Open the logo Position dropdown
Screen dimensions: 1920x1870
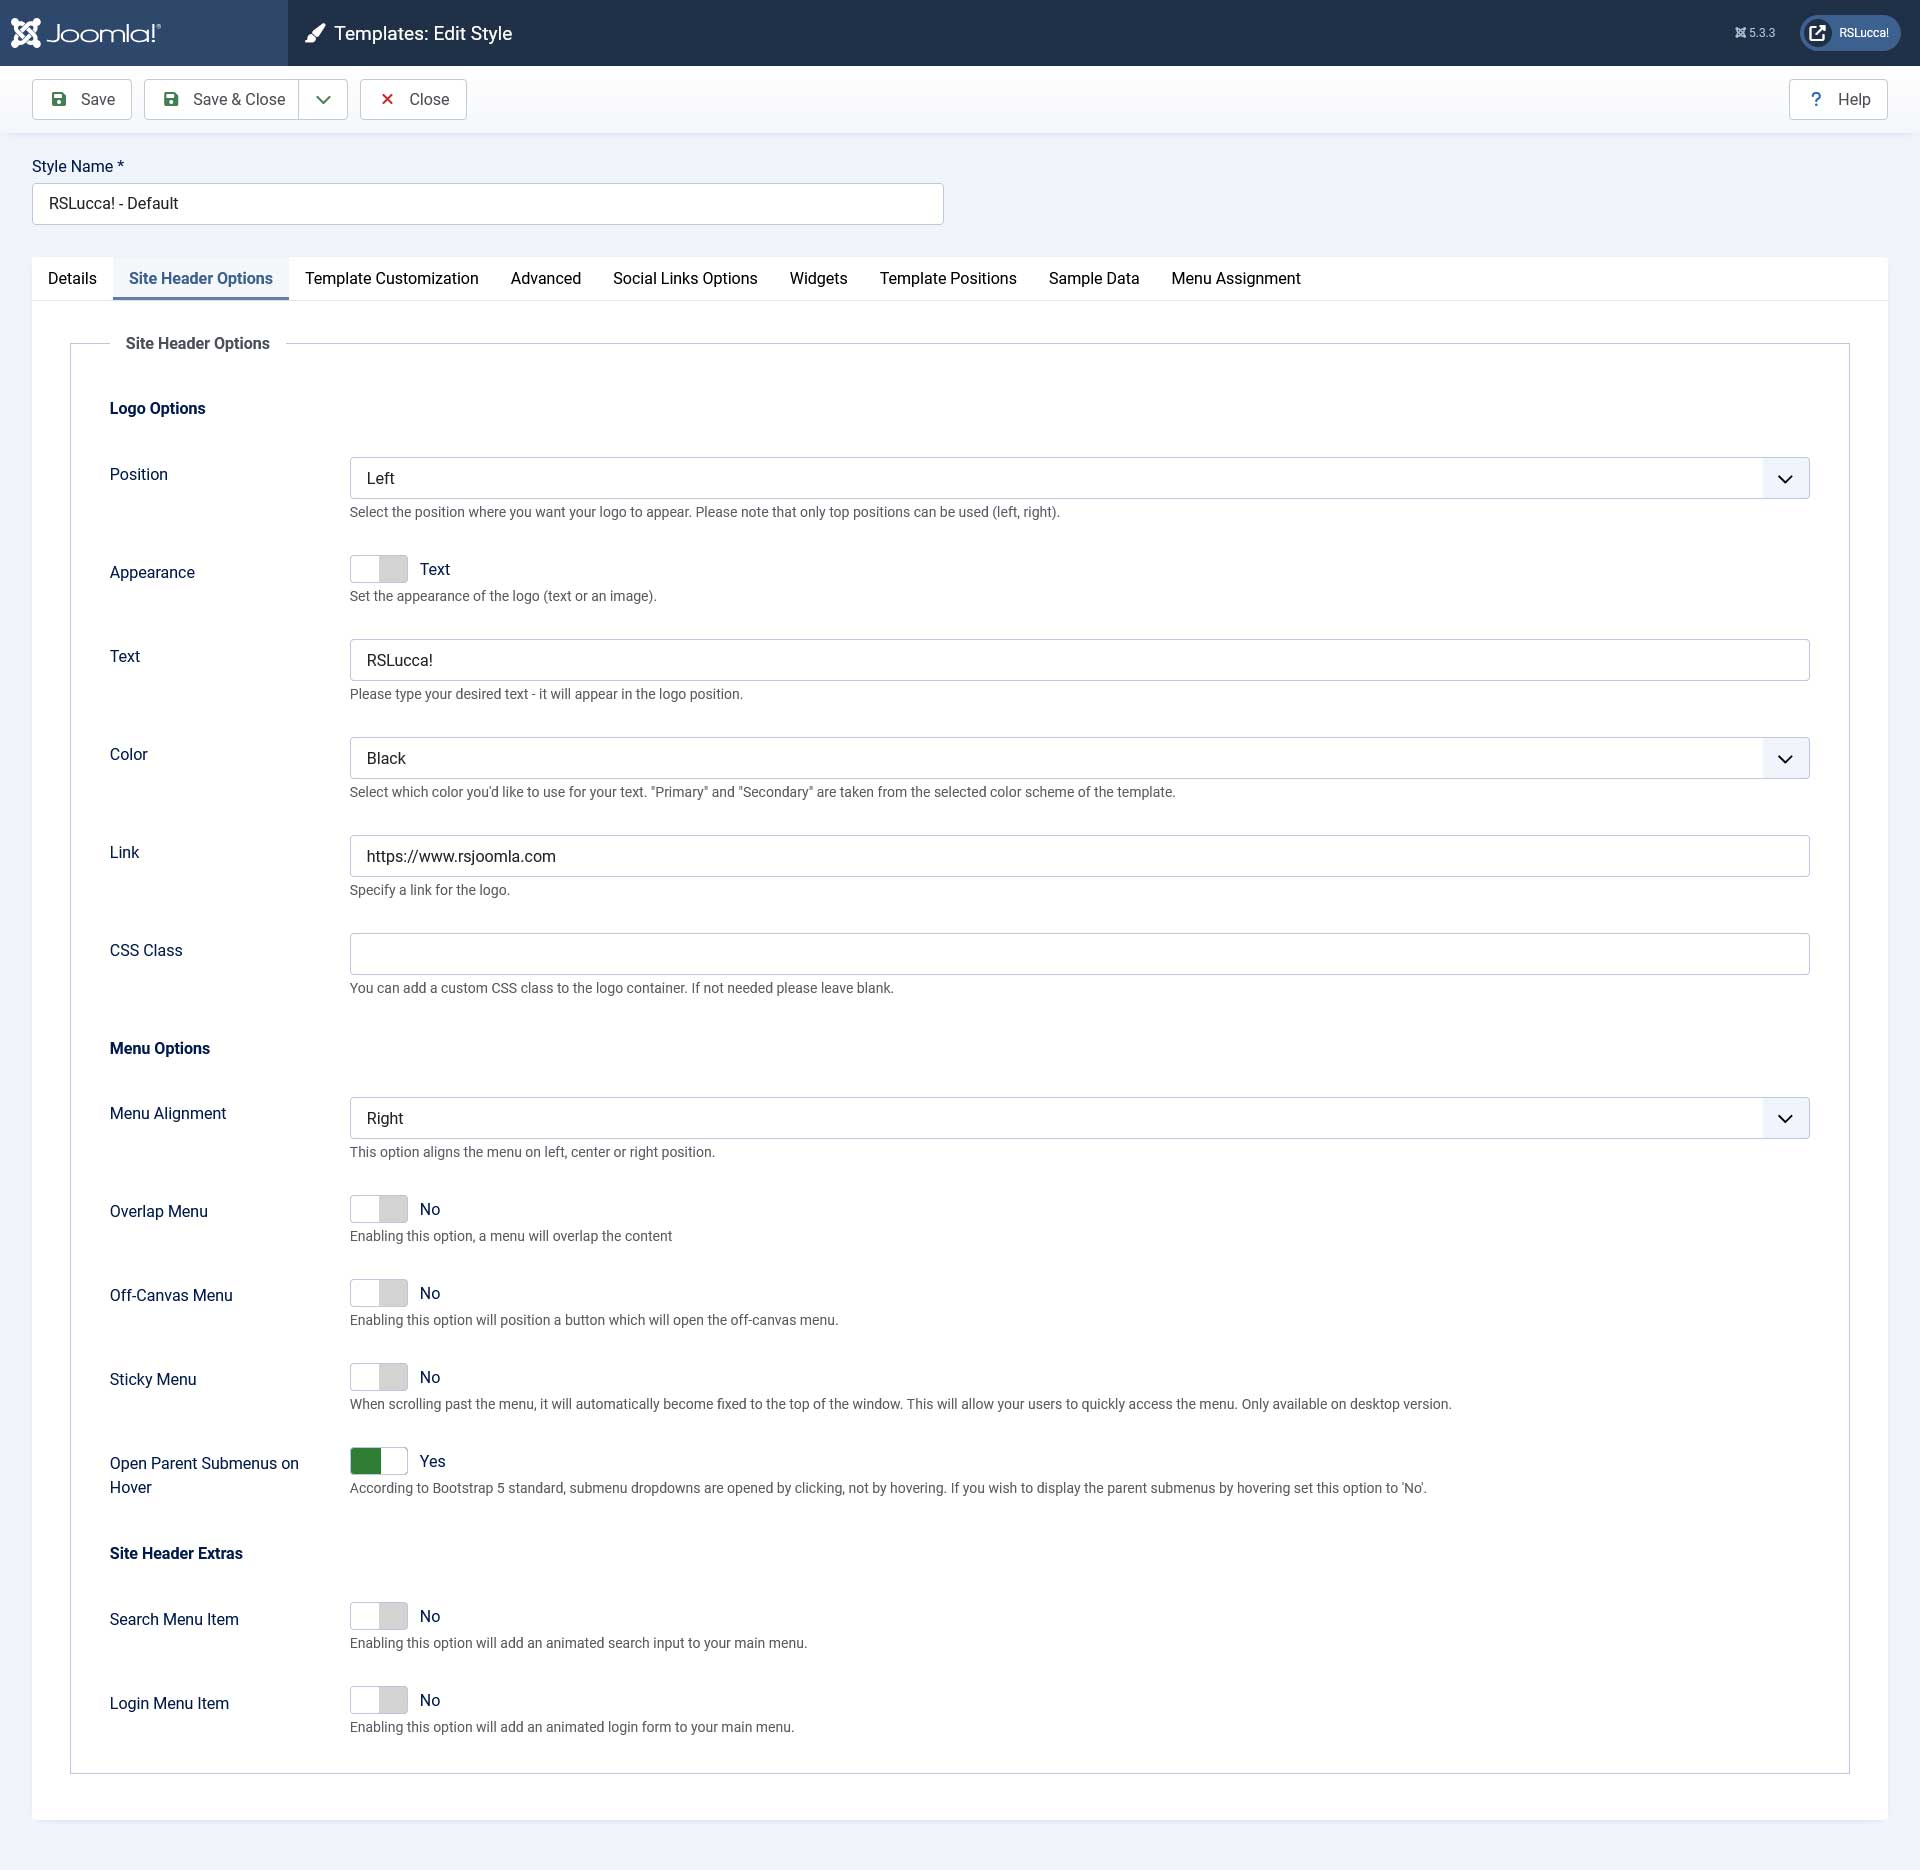tap(1078, 478)
